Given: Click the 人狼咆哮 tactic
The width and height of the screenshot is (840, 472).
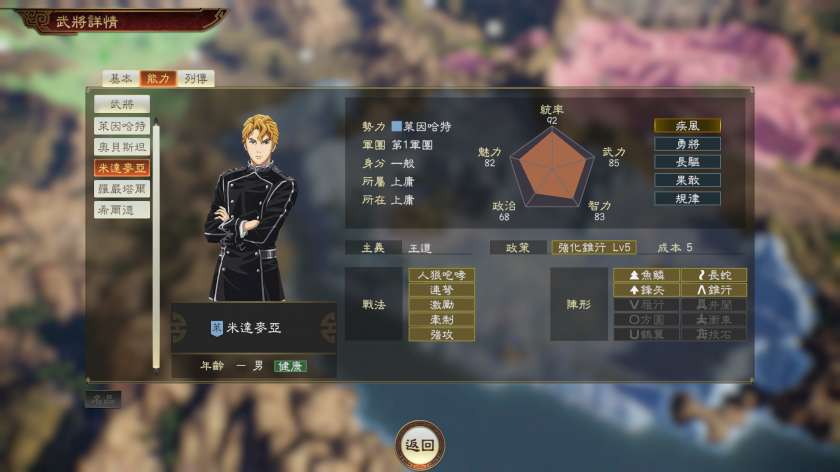Looking at the screenshot, I should pos(441,275).
